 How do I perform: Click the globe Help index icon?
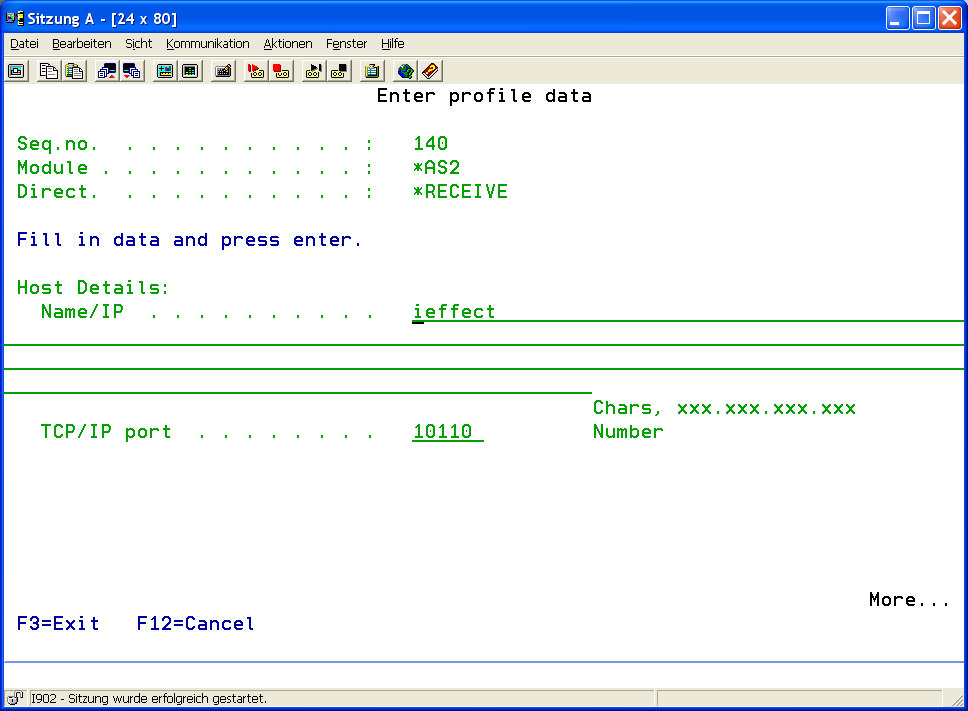tap(405, 71)
